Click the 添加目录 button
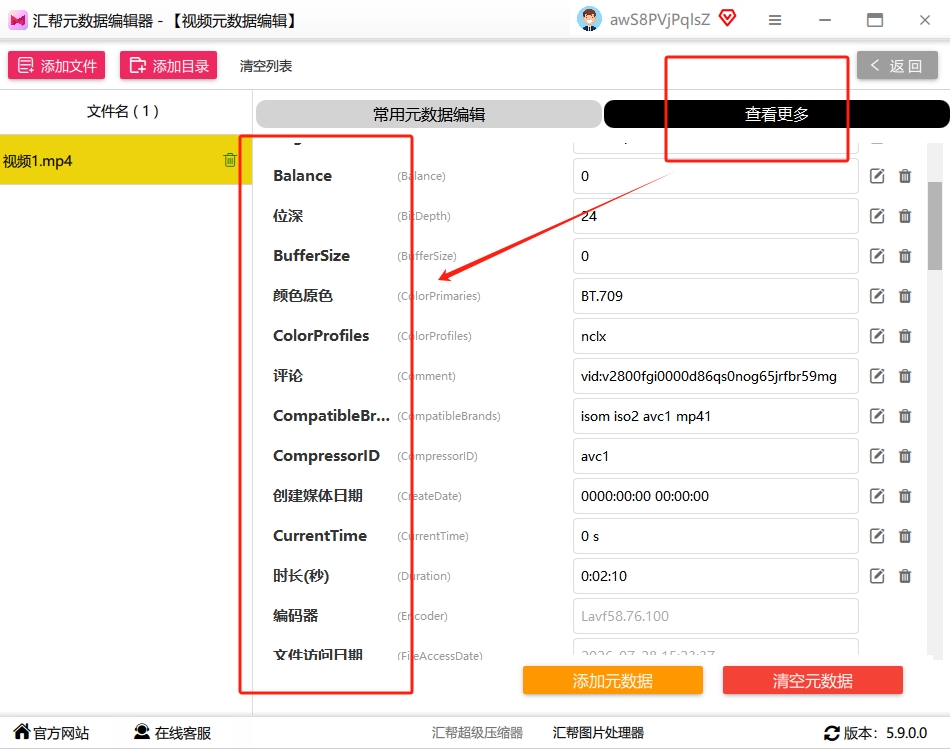The width and height of the screenshot is (950, 751). coord(168,65)
